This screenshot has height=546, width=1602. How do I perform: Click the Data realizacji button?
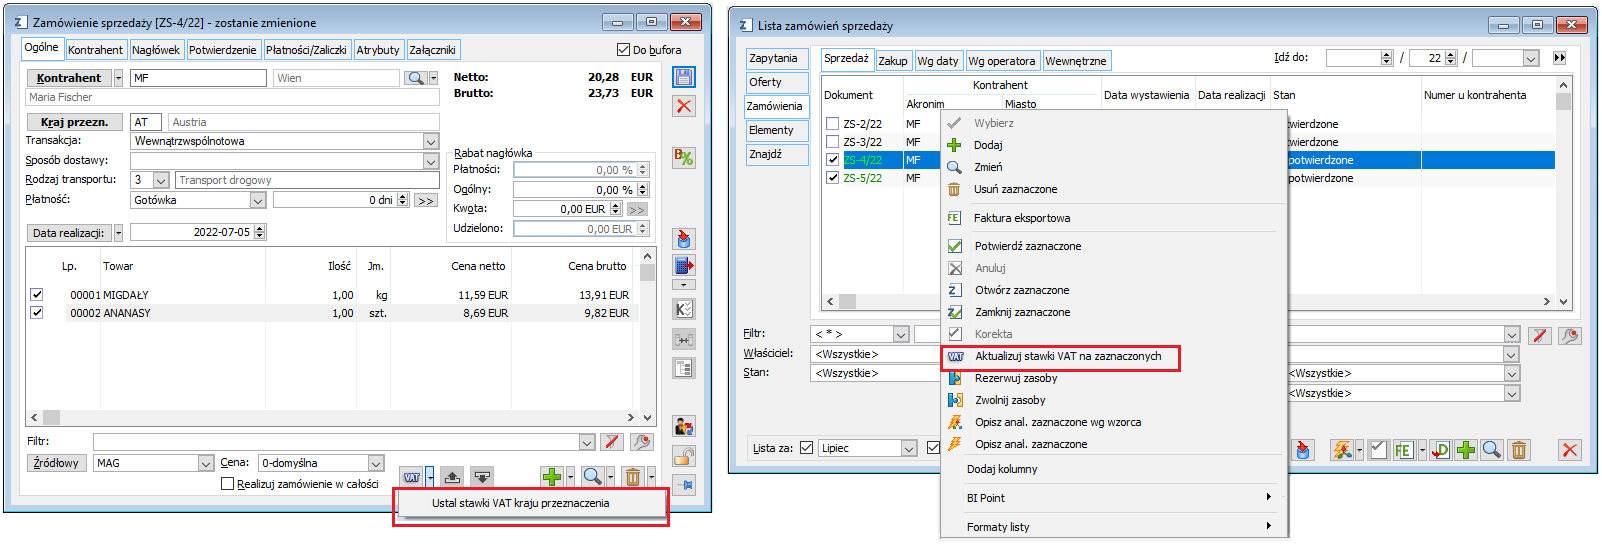click(68, 233)
